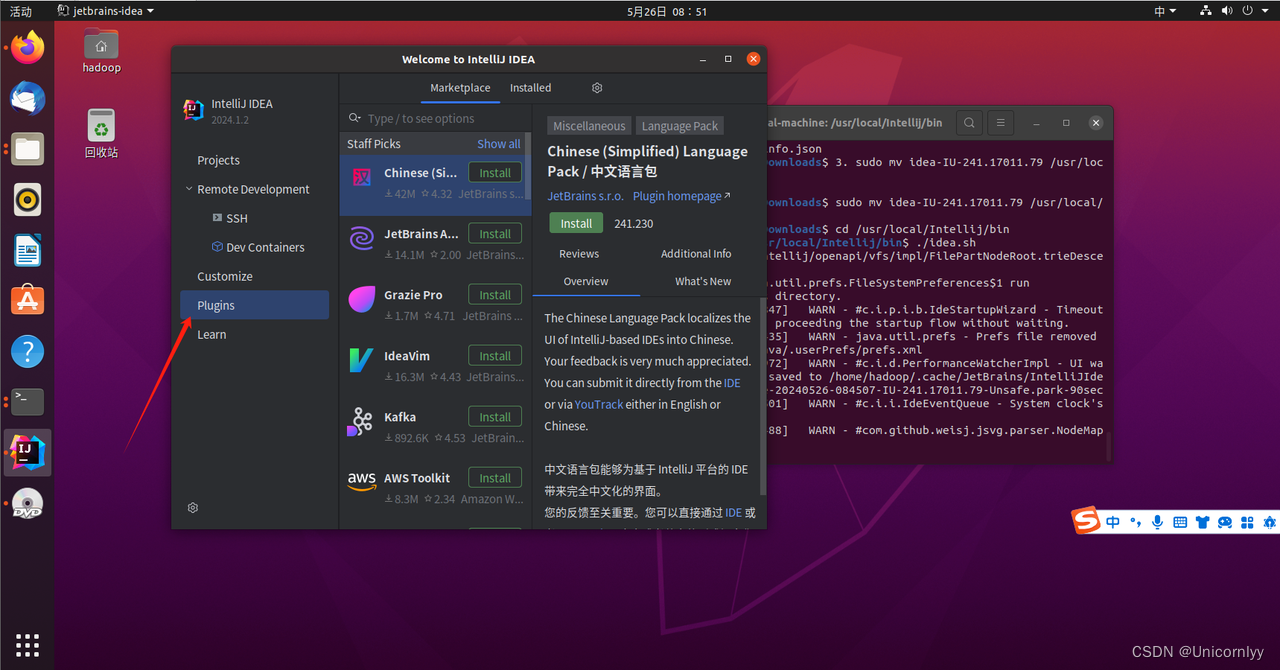Install the Grazie Pro plugin
The height and width of the screenshot is (670, 1280).
[x=495, y=295]
